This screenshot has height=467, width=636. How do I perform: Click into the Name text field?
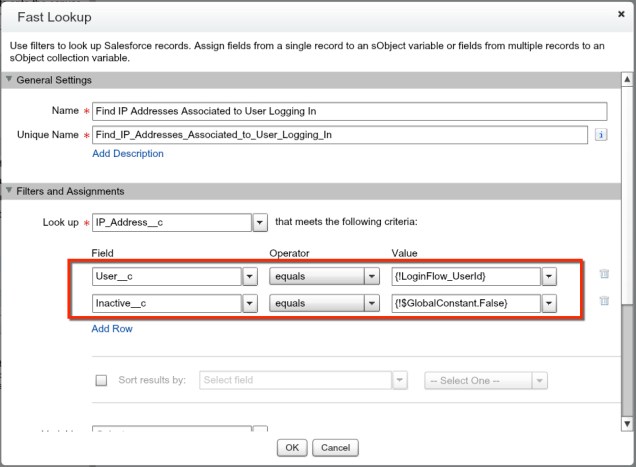coord(349,112)
